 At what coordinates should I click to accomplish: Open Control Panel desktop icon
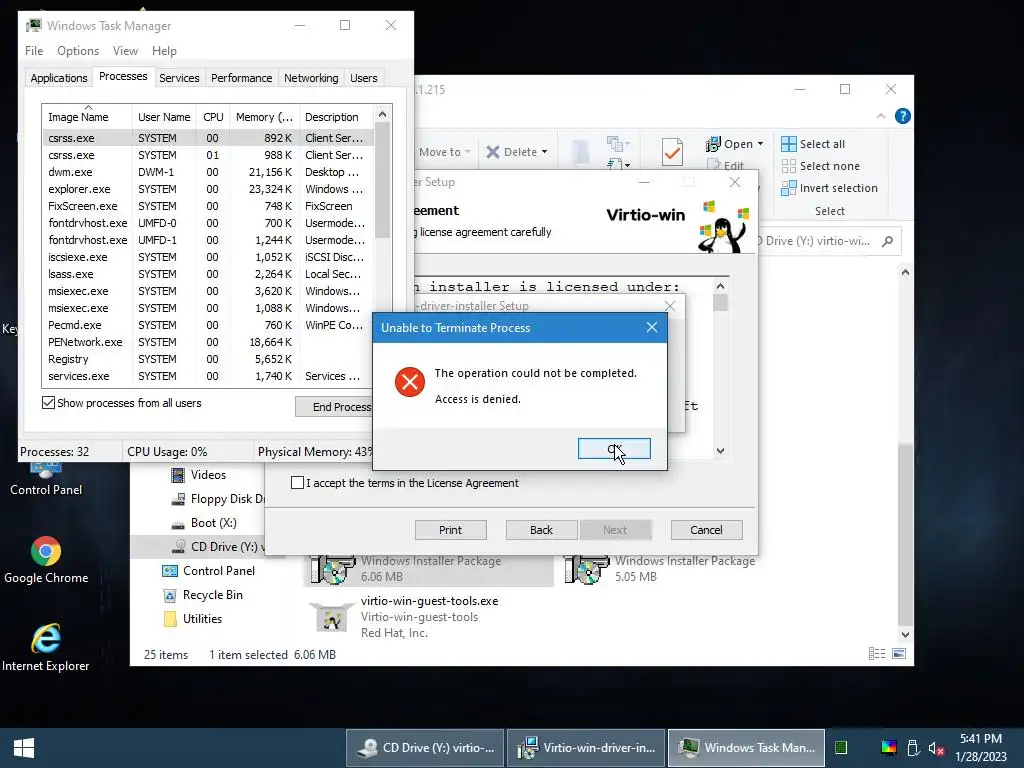46,479
